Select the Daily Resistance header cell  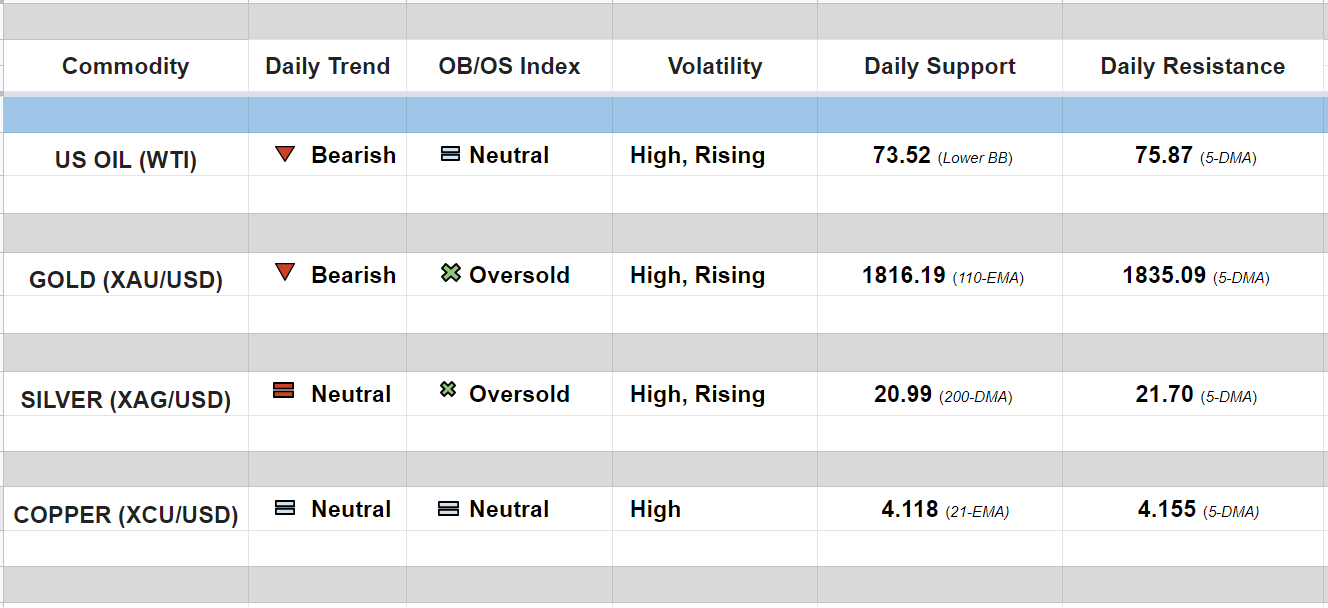1192,66
